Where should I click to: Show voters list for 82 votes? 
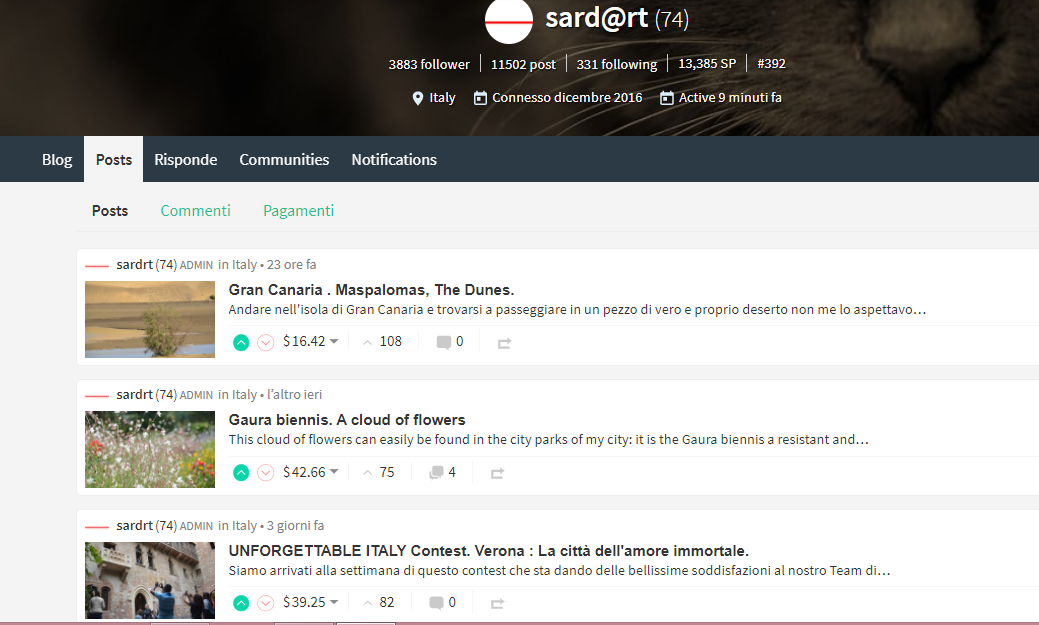(379, 602)
